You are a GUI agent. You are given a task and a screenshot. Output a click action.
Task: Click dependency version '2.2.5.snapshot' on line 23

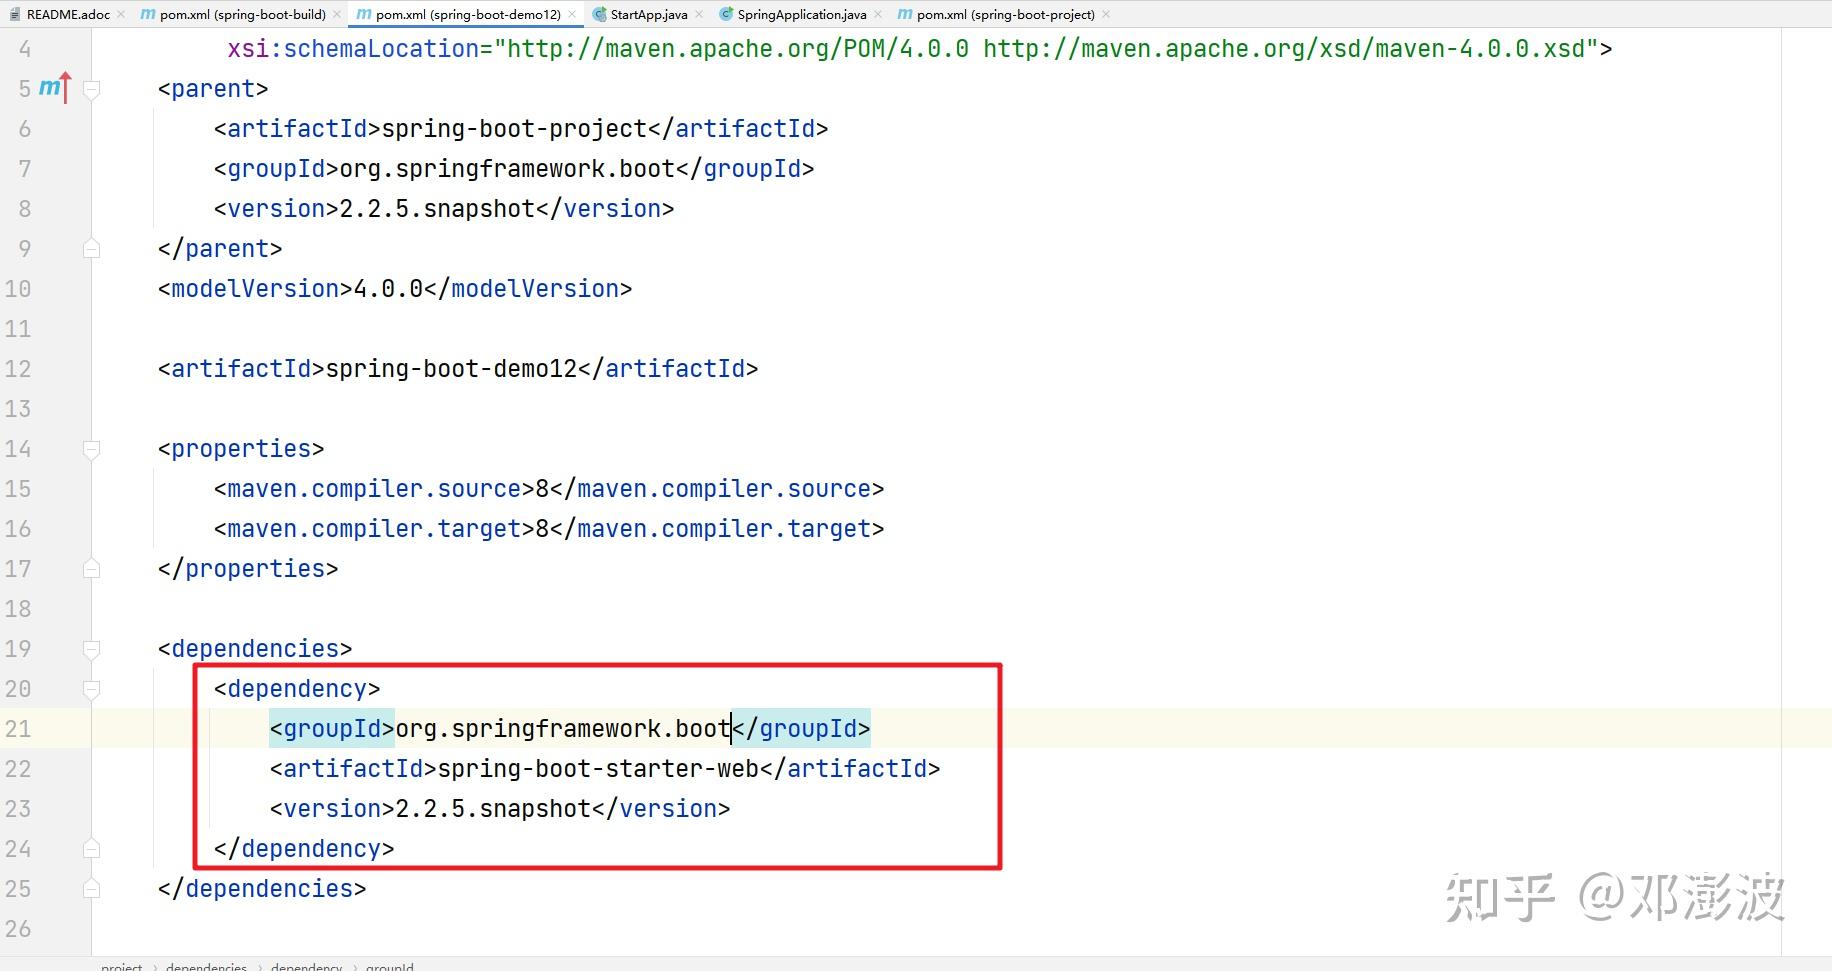(493, 809)
